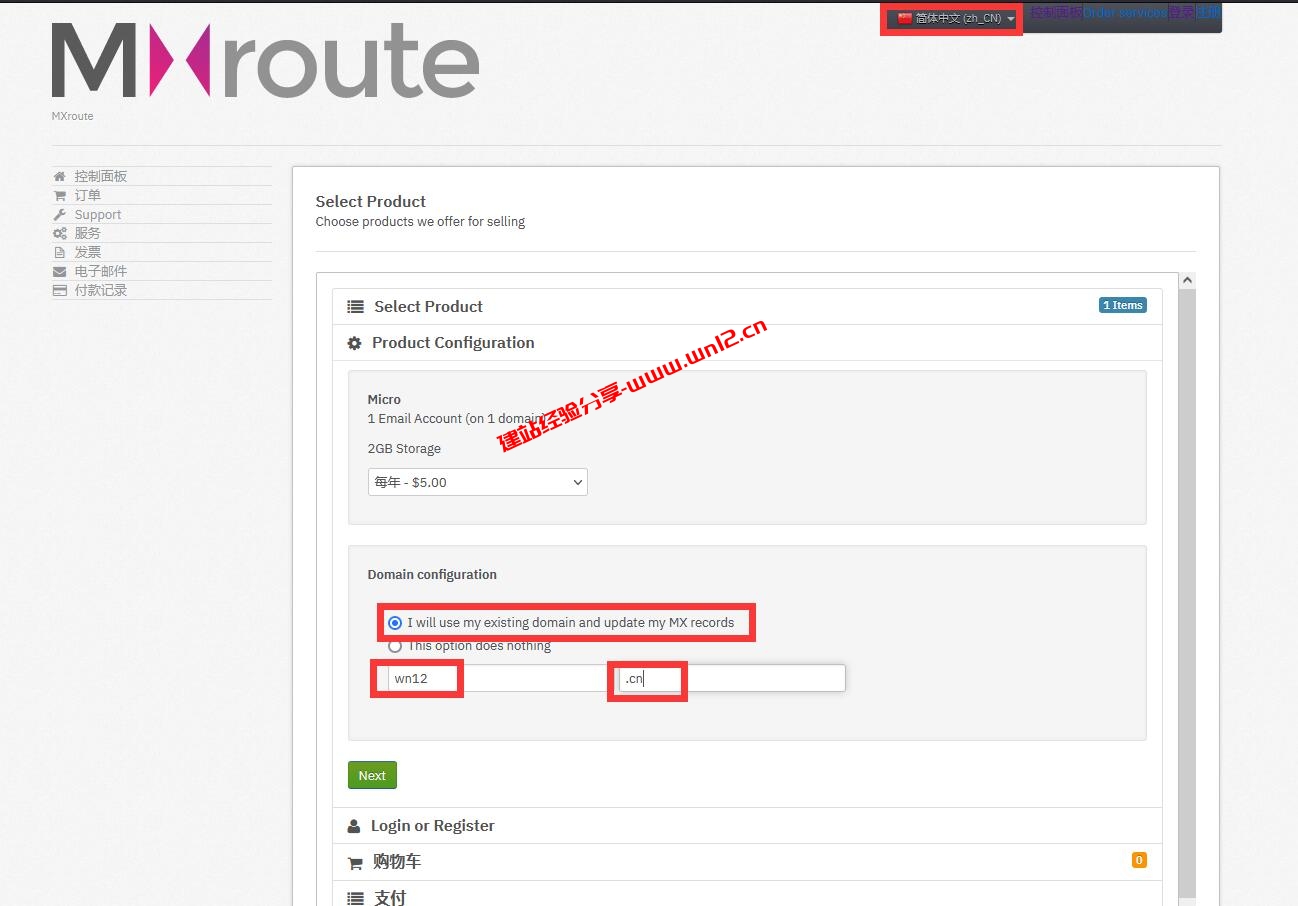1298x906 pixels.
Task: Open Order services in top navigation
Action: click(x=1125, y=13)
